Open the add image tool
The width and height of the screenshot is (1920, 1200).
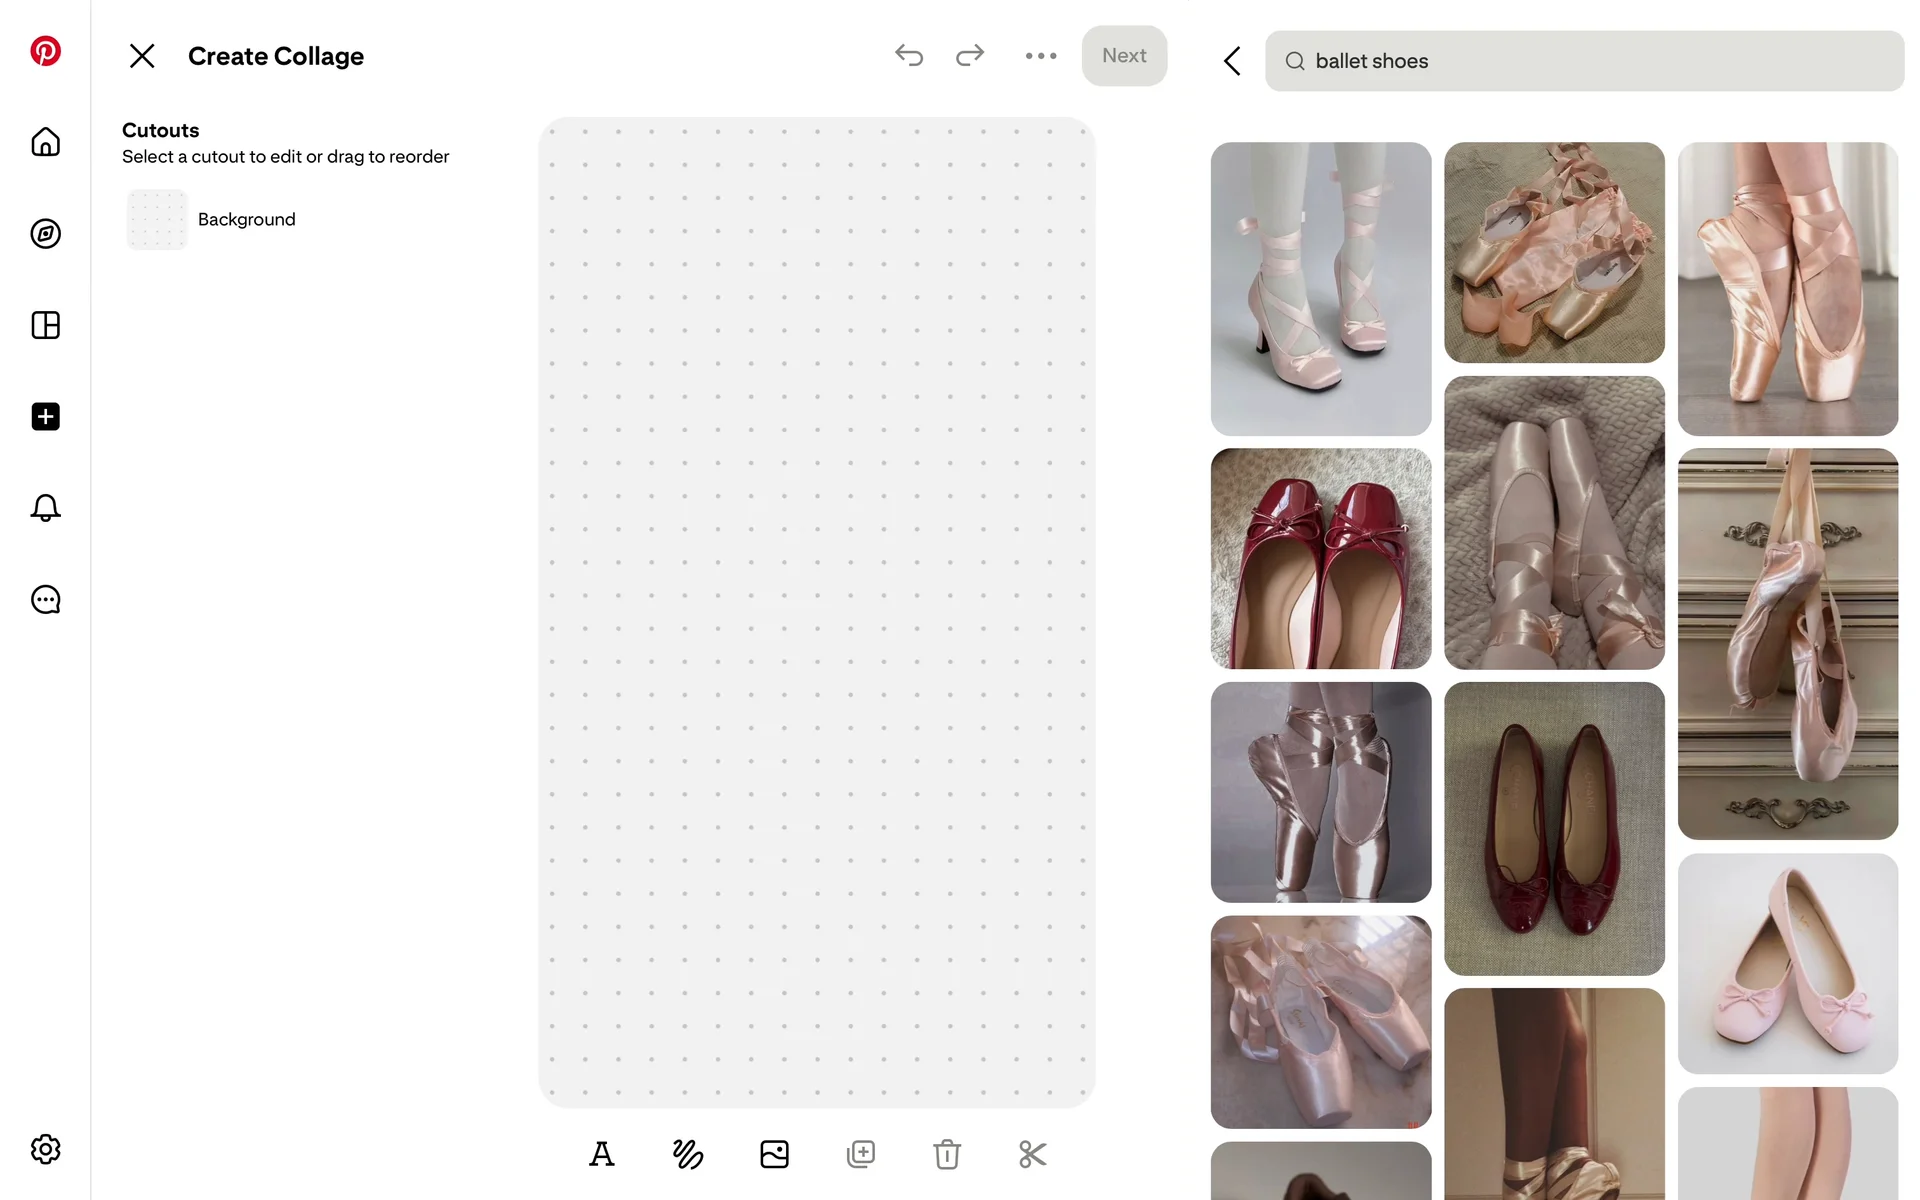tap(774, 1154)
